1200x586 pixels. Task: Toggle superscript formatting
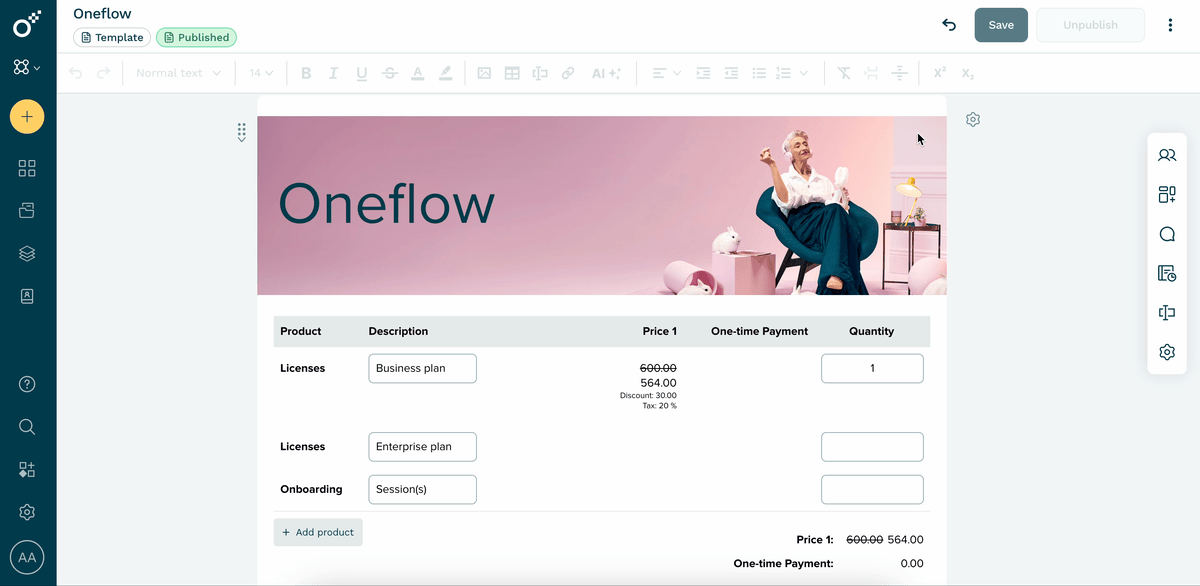tap(940, 73)
